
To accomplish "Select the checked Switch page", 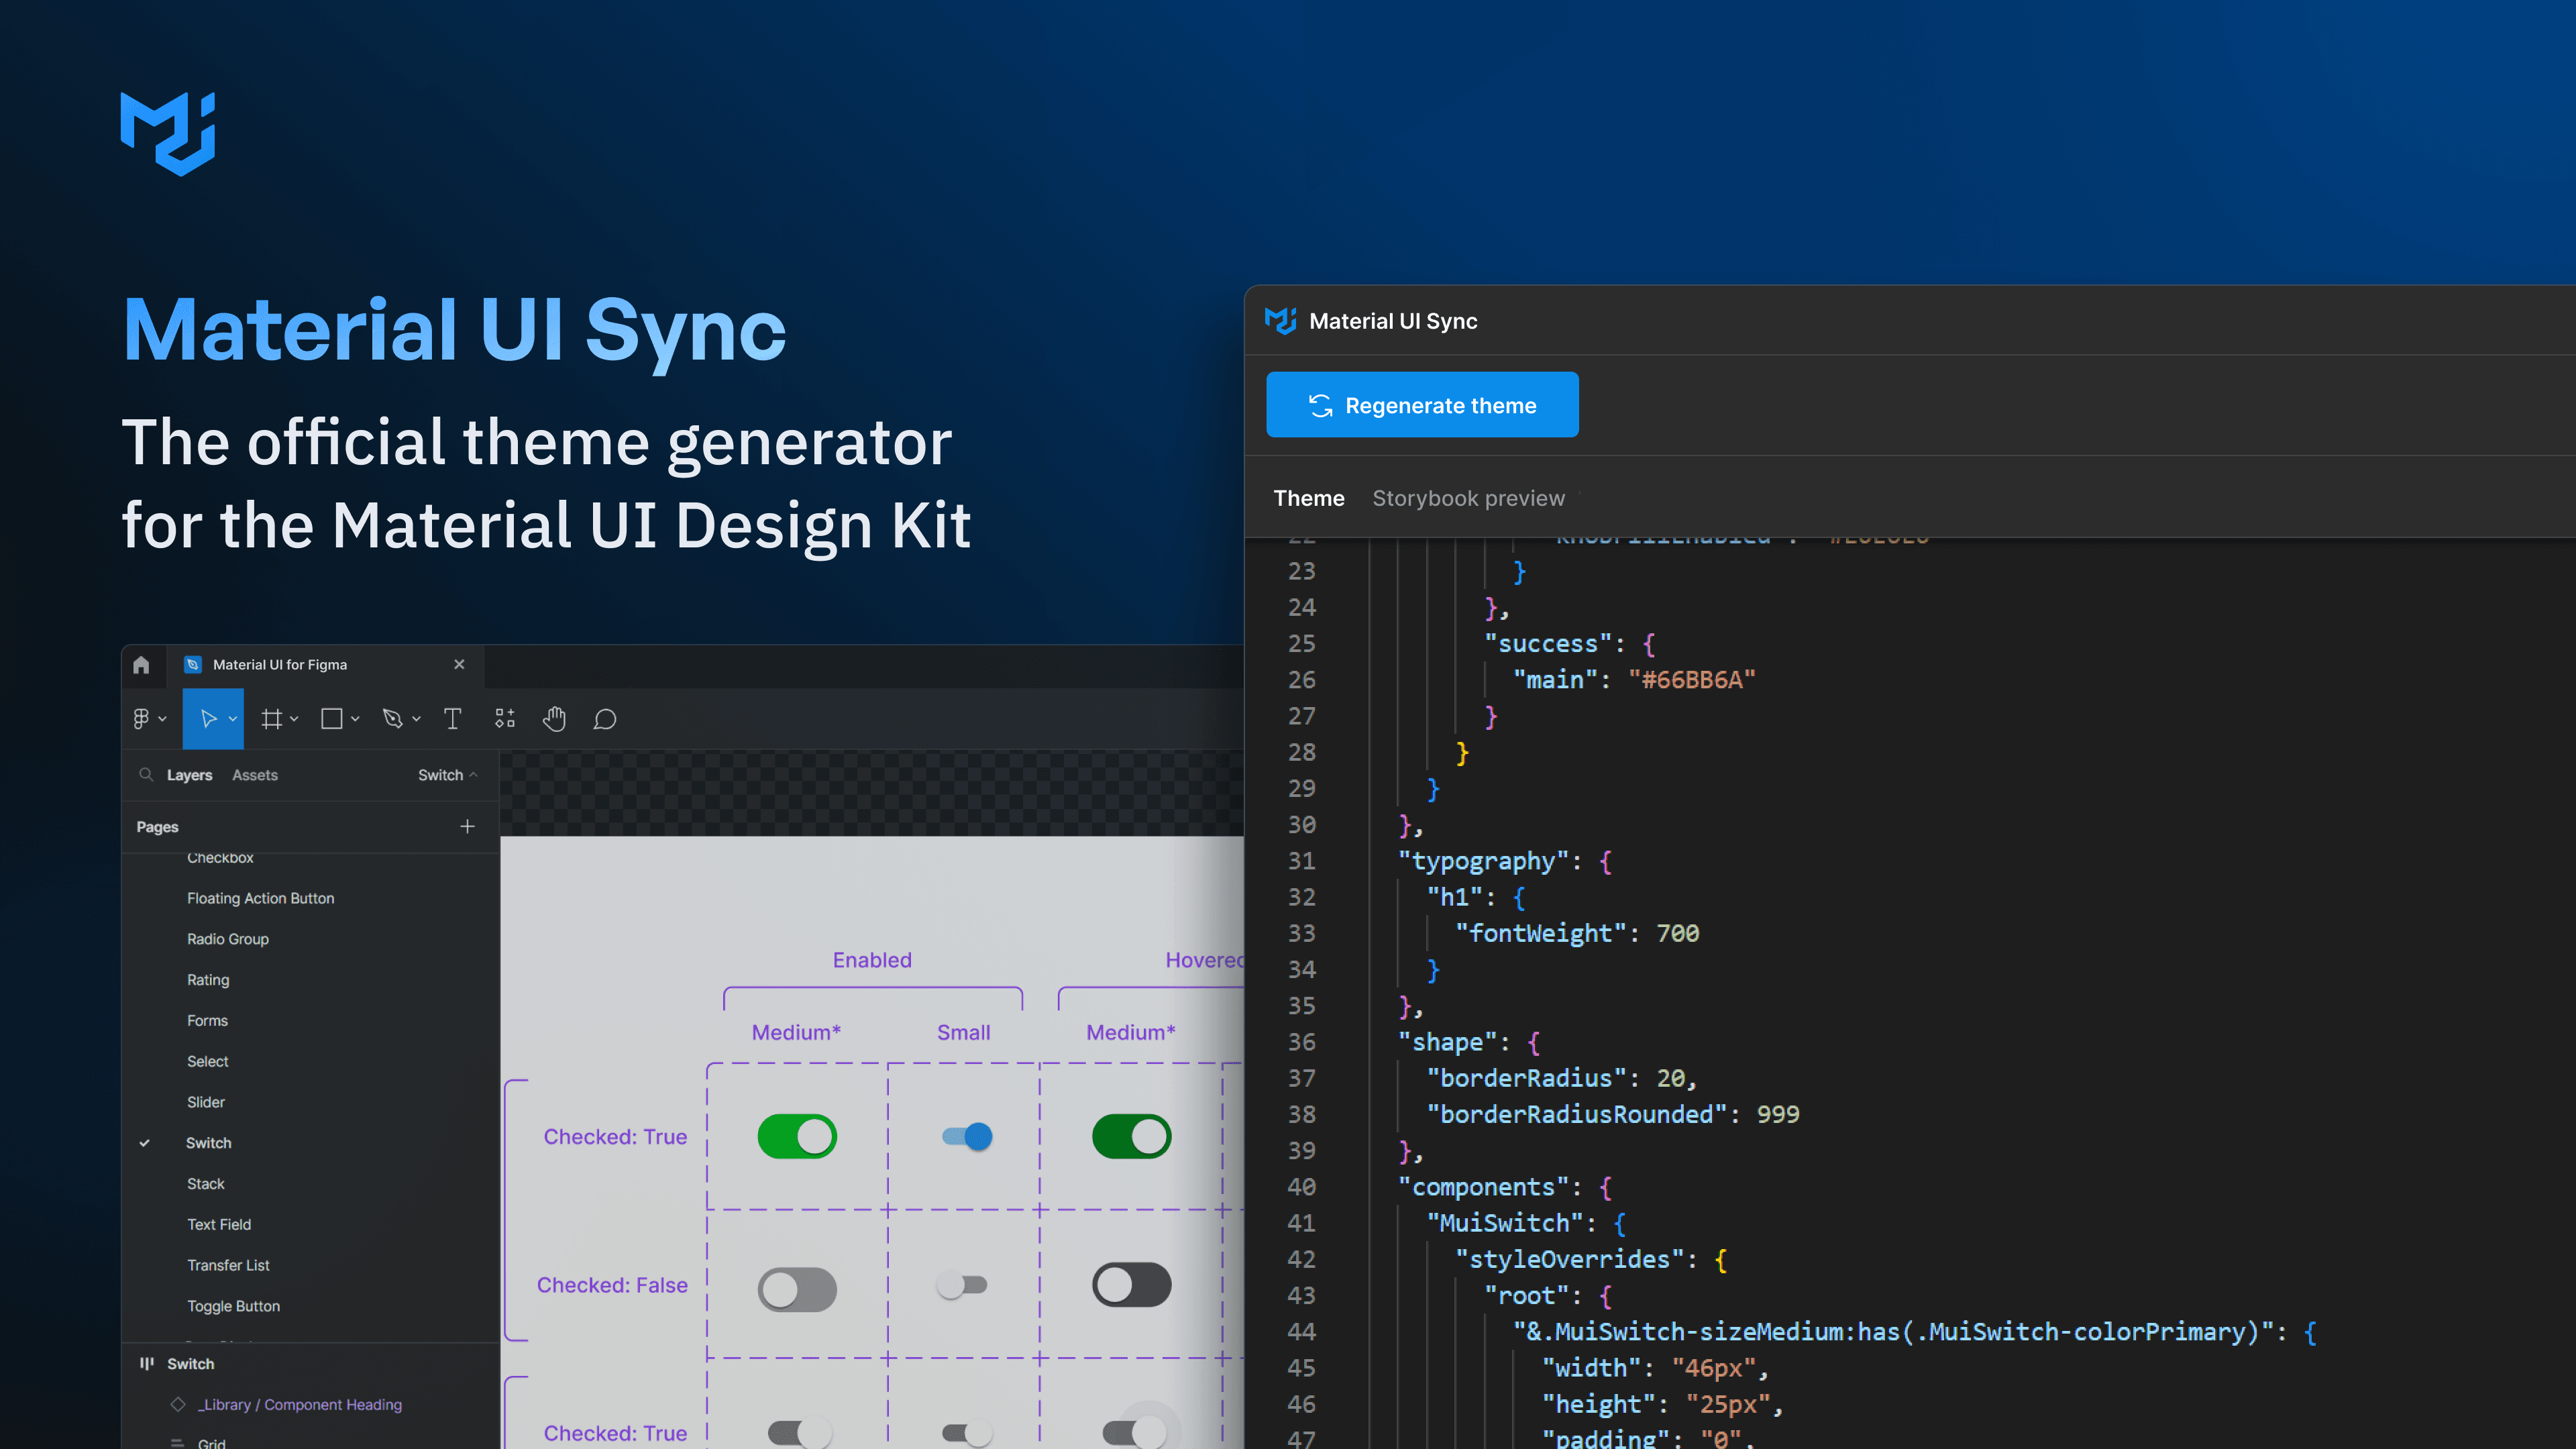I will tap(209, 1143).
